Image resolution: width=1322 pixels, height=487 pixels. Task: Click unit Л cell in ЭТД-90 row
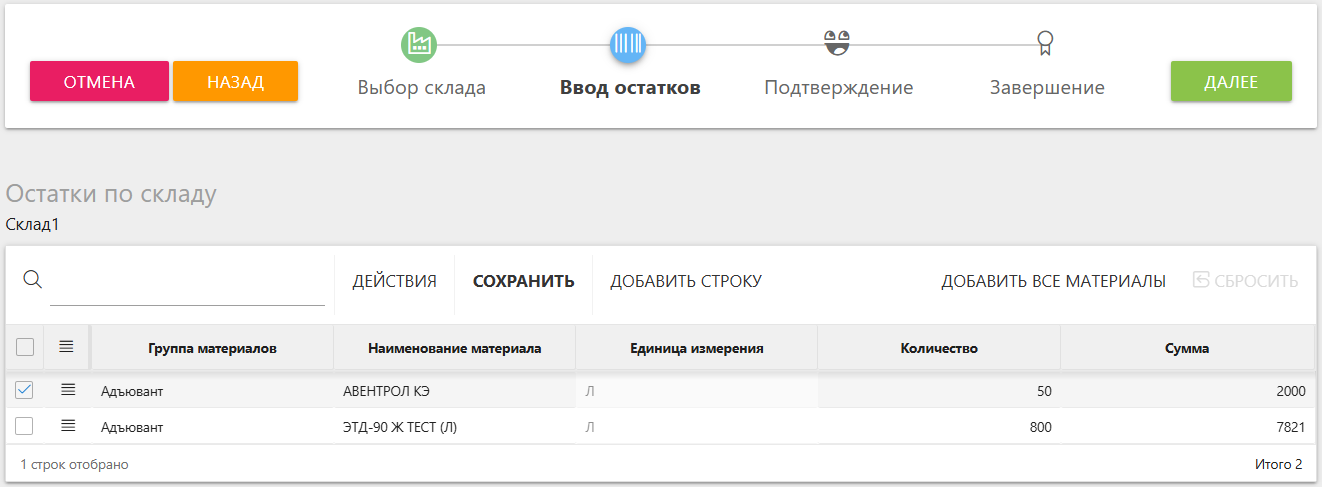click(697, 427)
